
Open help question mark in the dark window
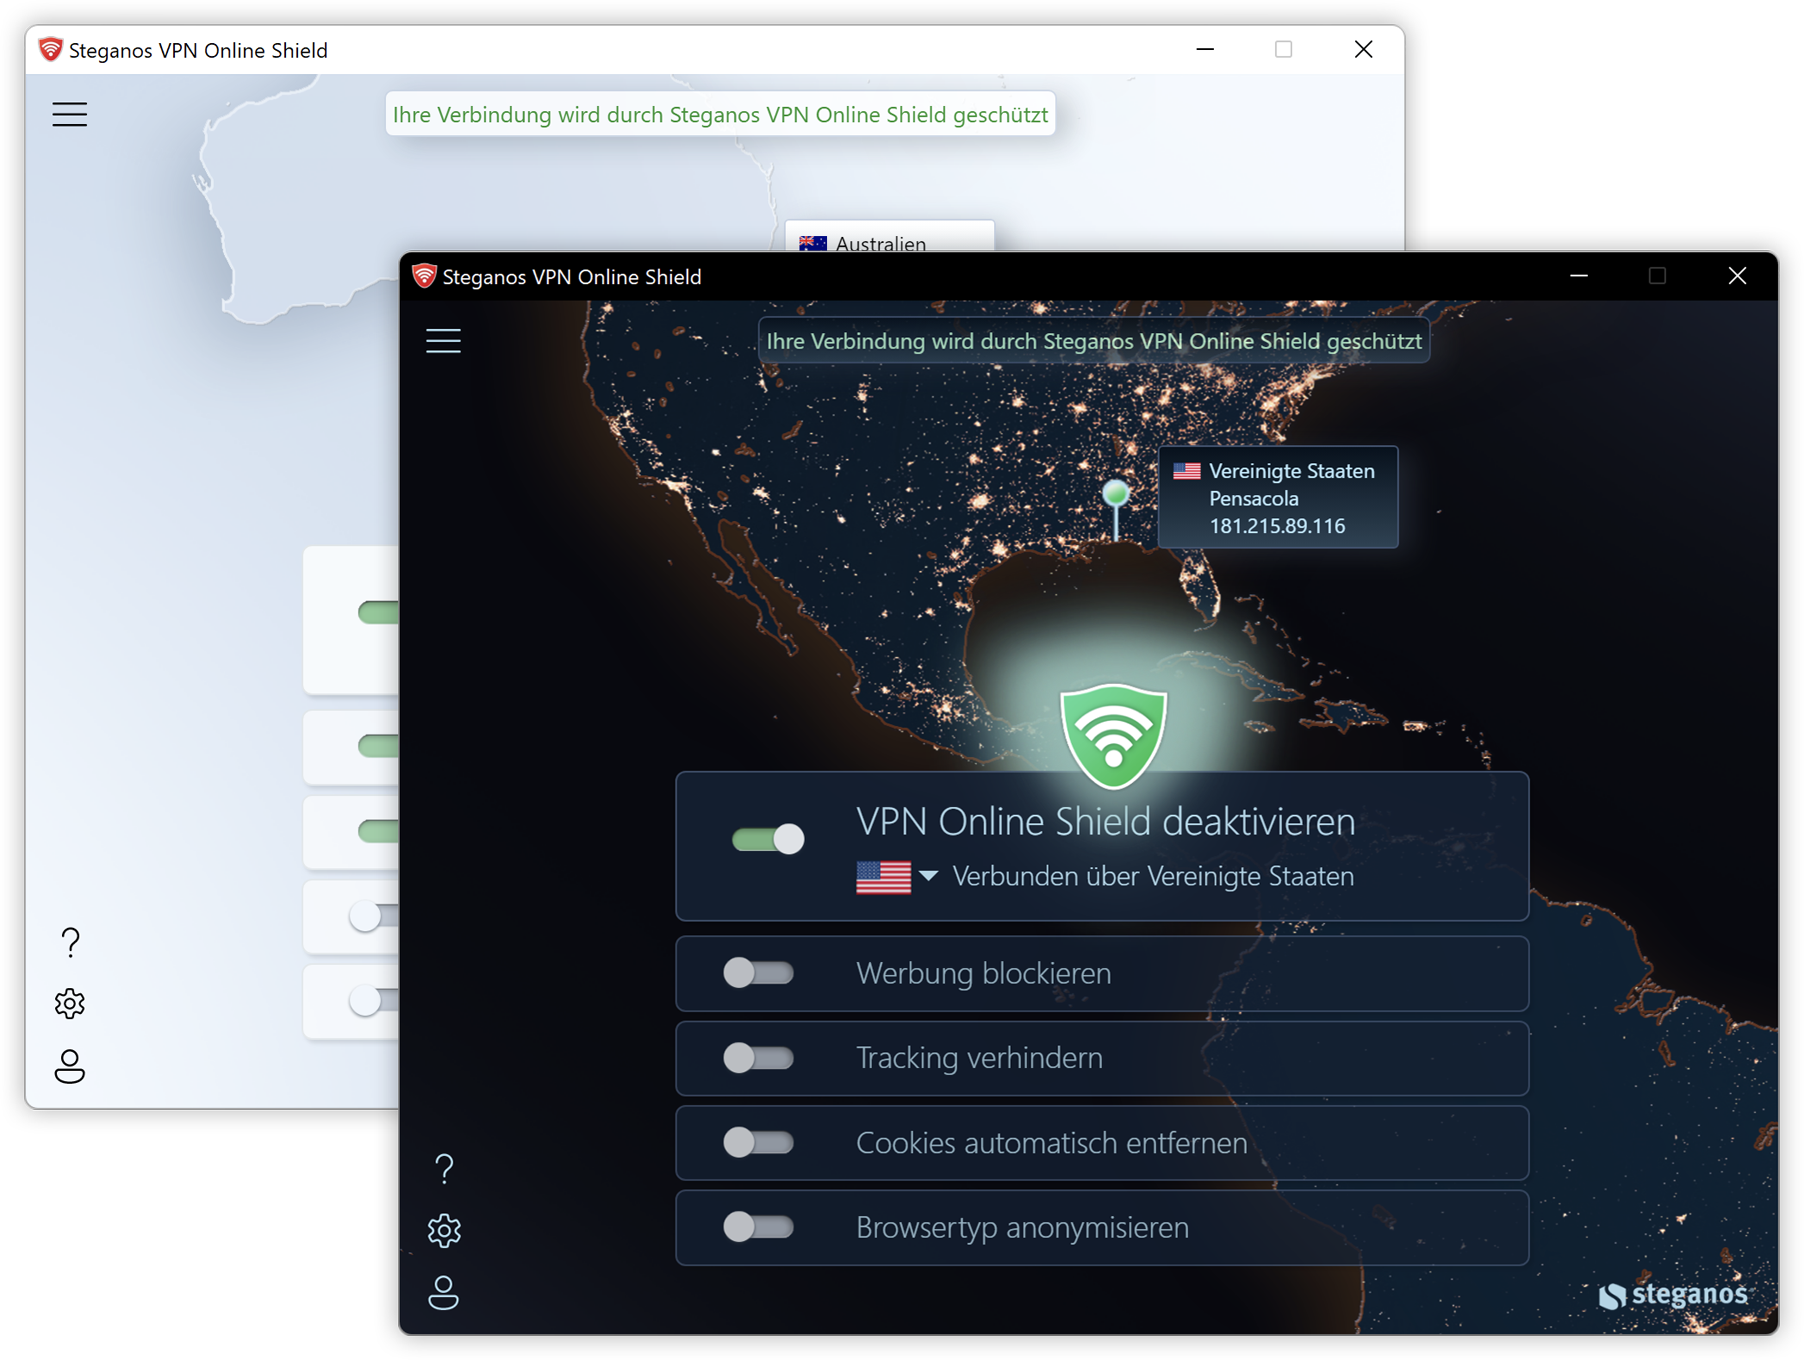pos(444,1168)
